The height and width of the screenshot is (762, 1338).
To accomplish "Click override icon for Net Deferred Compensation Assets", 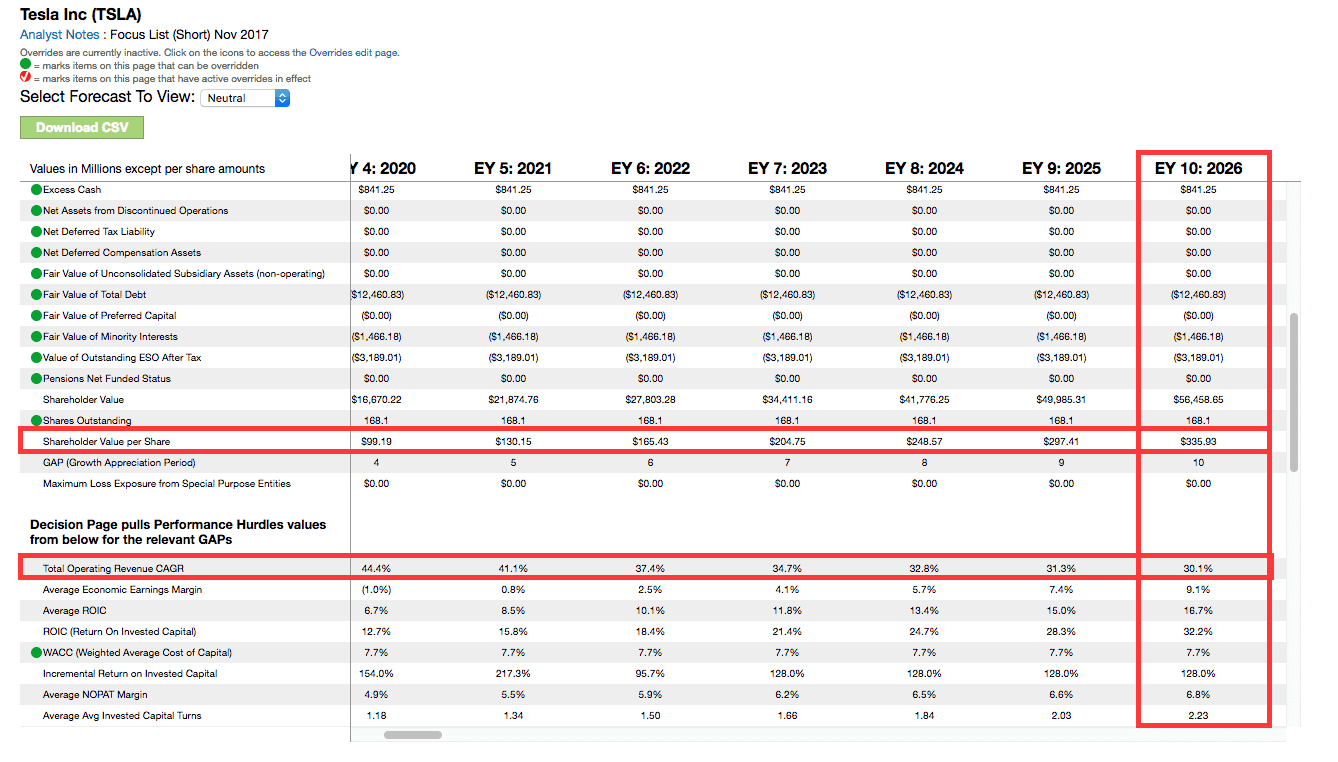I will [36, 253].
